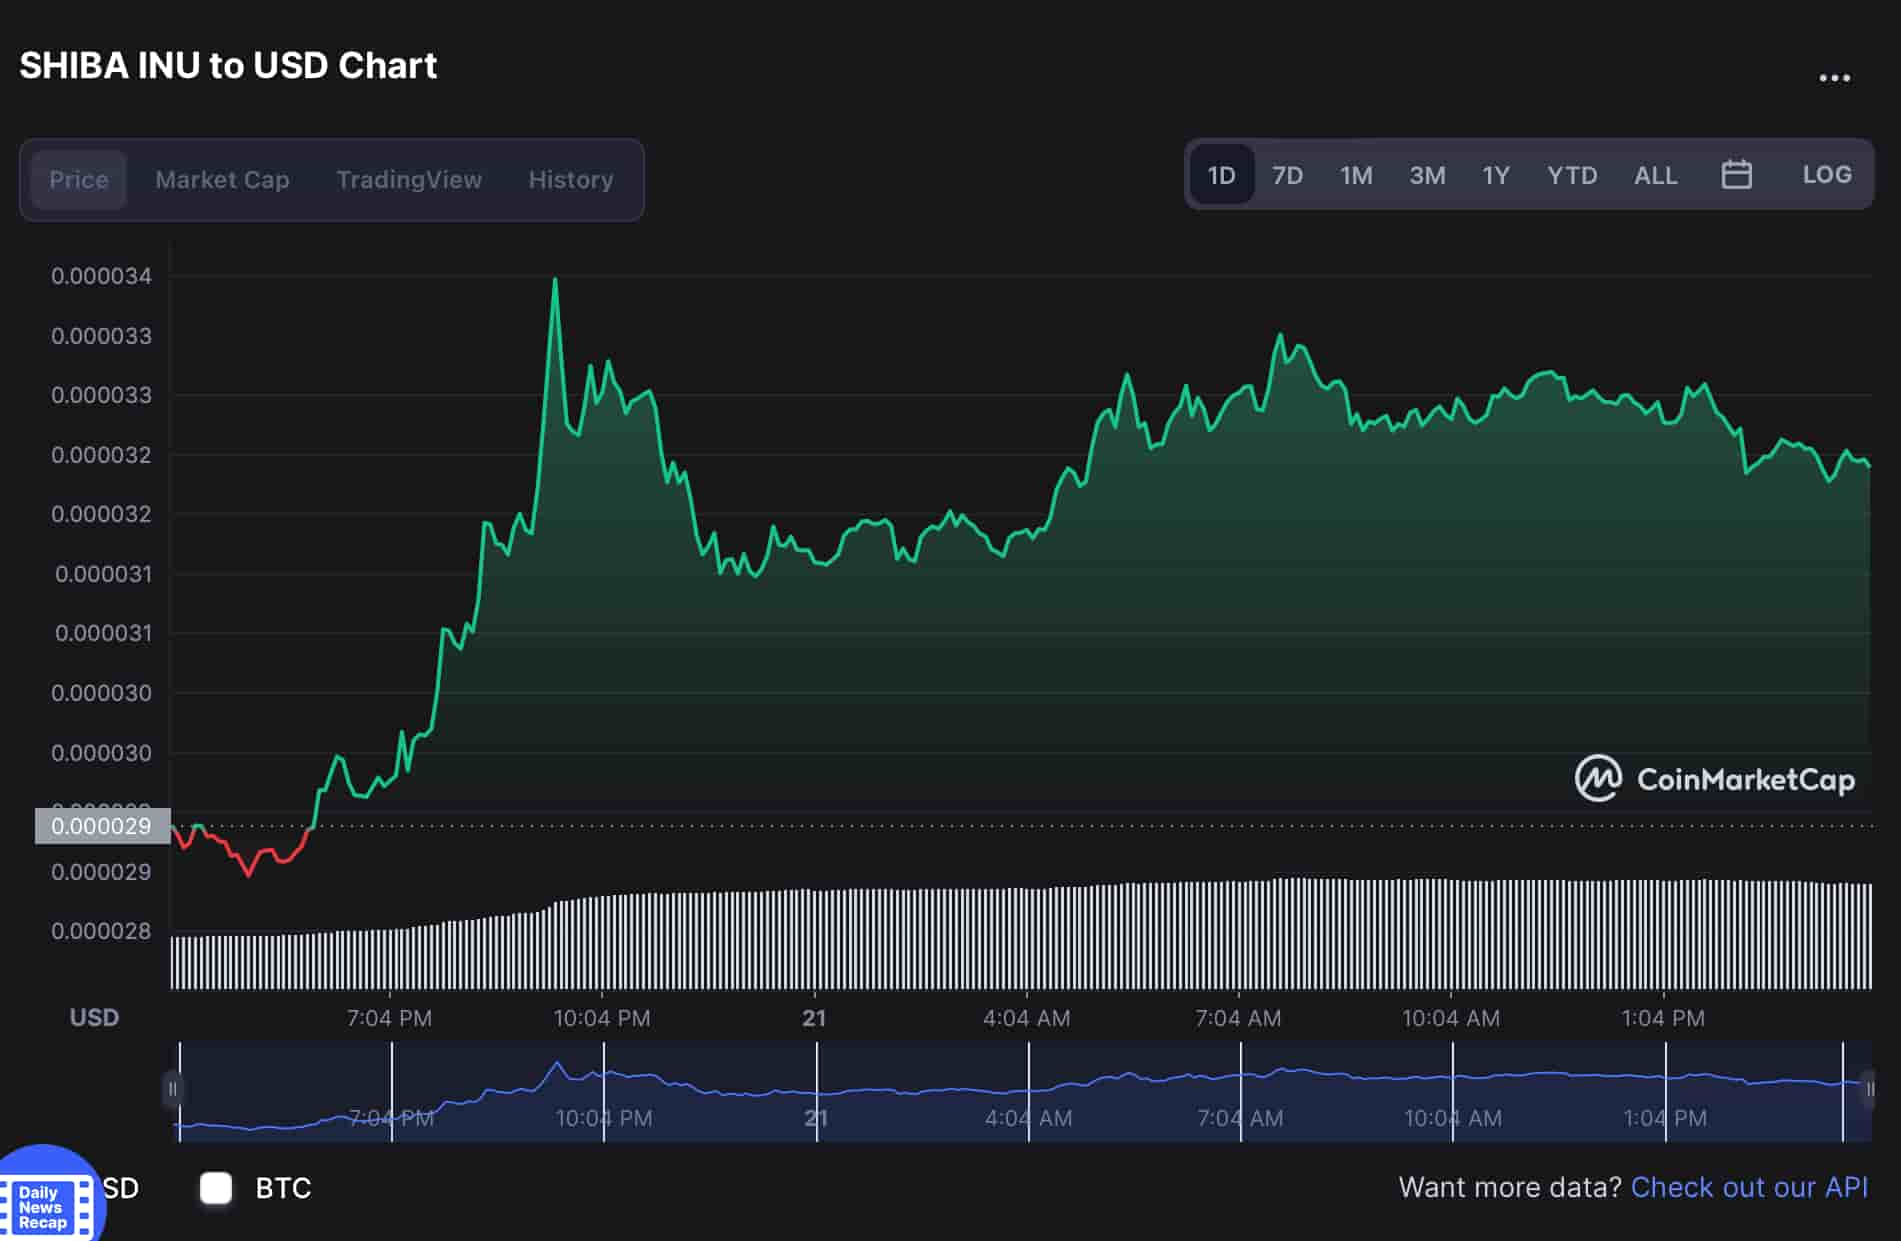Switch chart to 1M range
Image resolution: width=1901 pixels, height=1241 pixels.
tap(1356, 176)
